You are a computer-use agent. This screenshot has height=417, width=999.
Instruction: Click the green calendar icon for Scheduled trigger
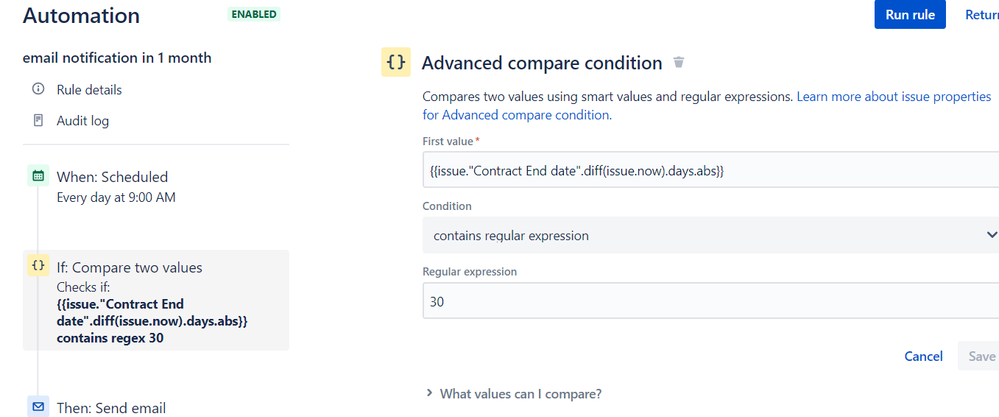[38, 177]
